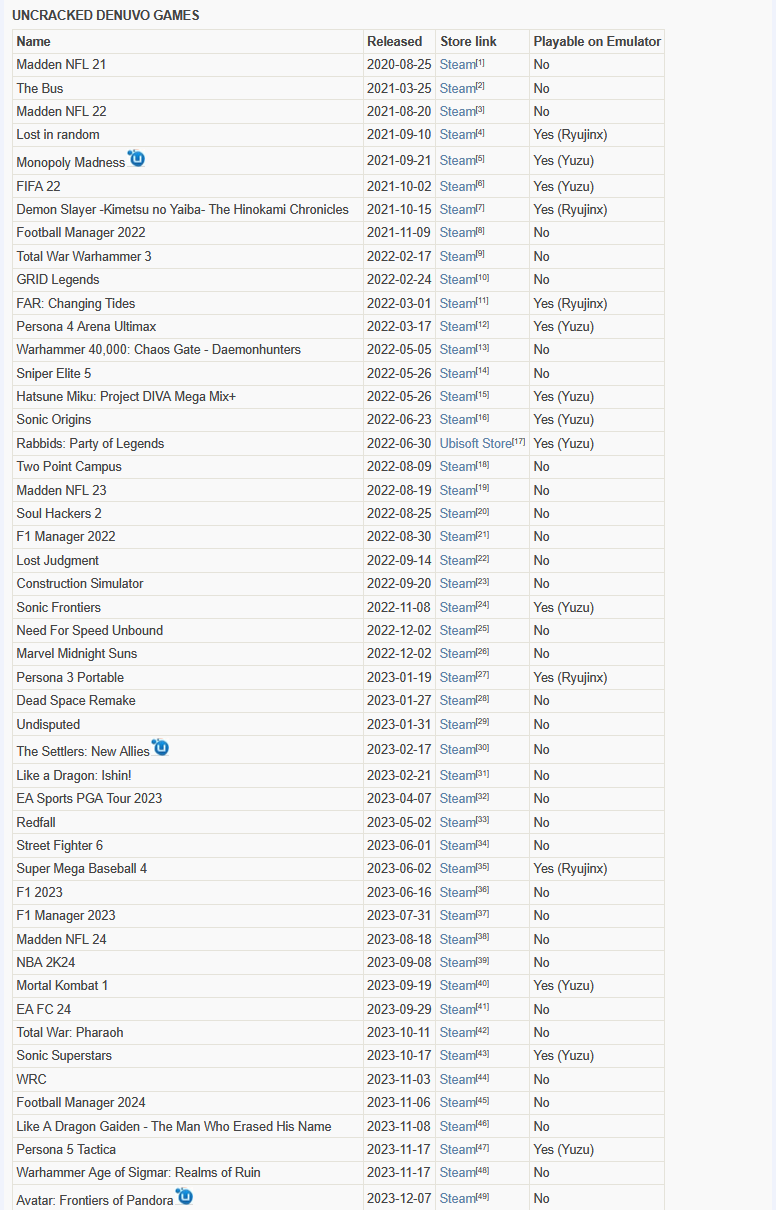Click footnote reference 17 next to Ubisoft Store
The image size is (776, 1210).
(519, 442)
